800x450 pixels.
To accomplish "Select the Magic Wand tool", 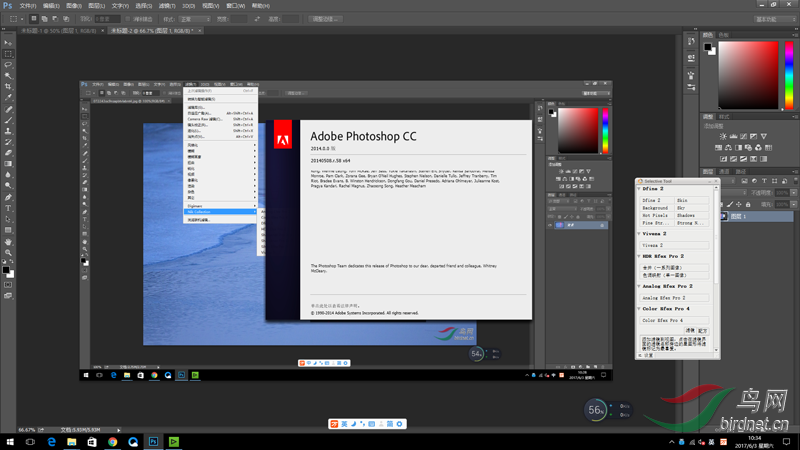I will pyautogui.click(x=8, y=75).
